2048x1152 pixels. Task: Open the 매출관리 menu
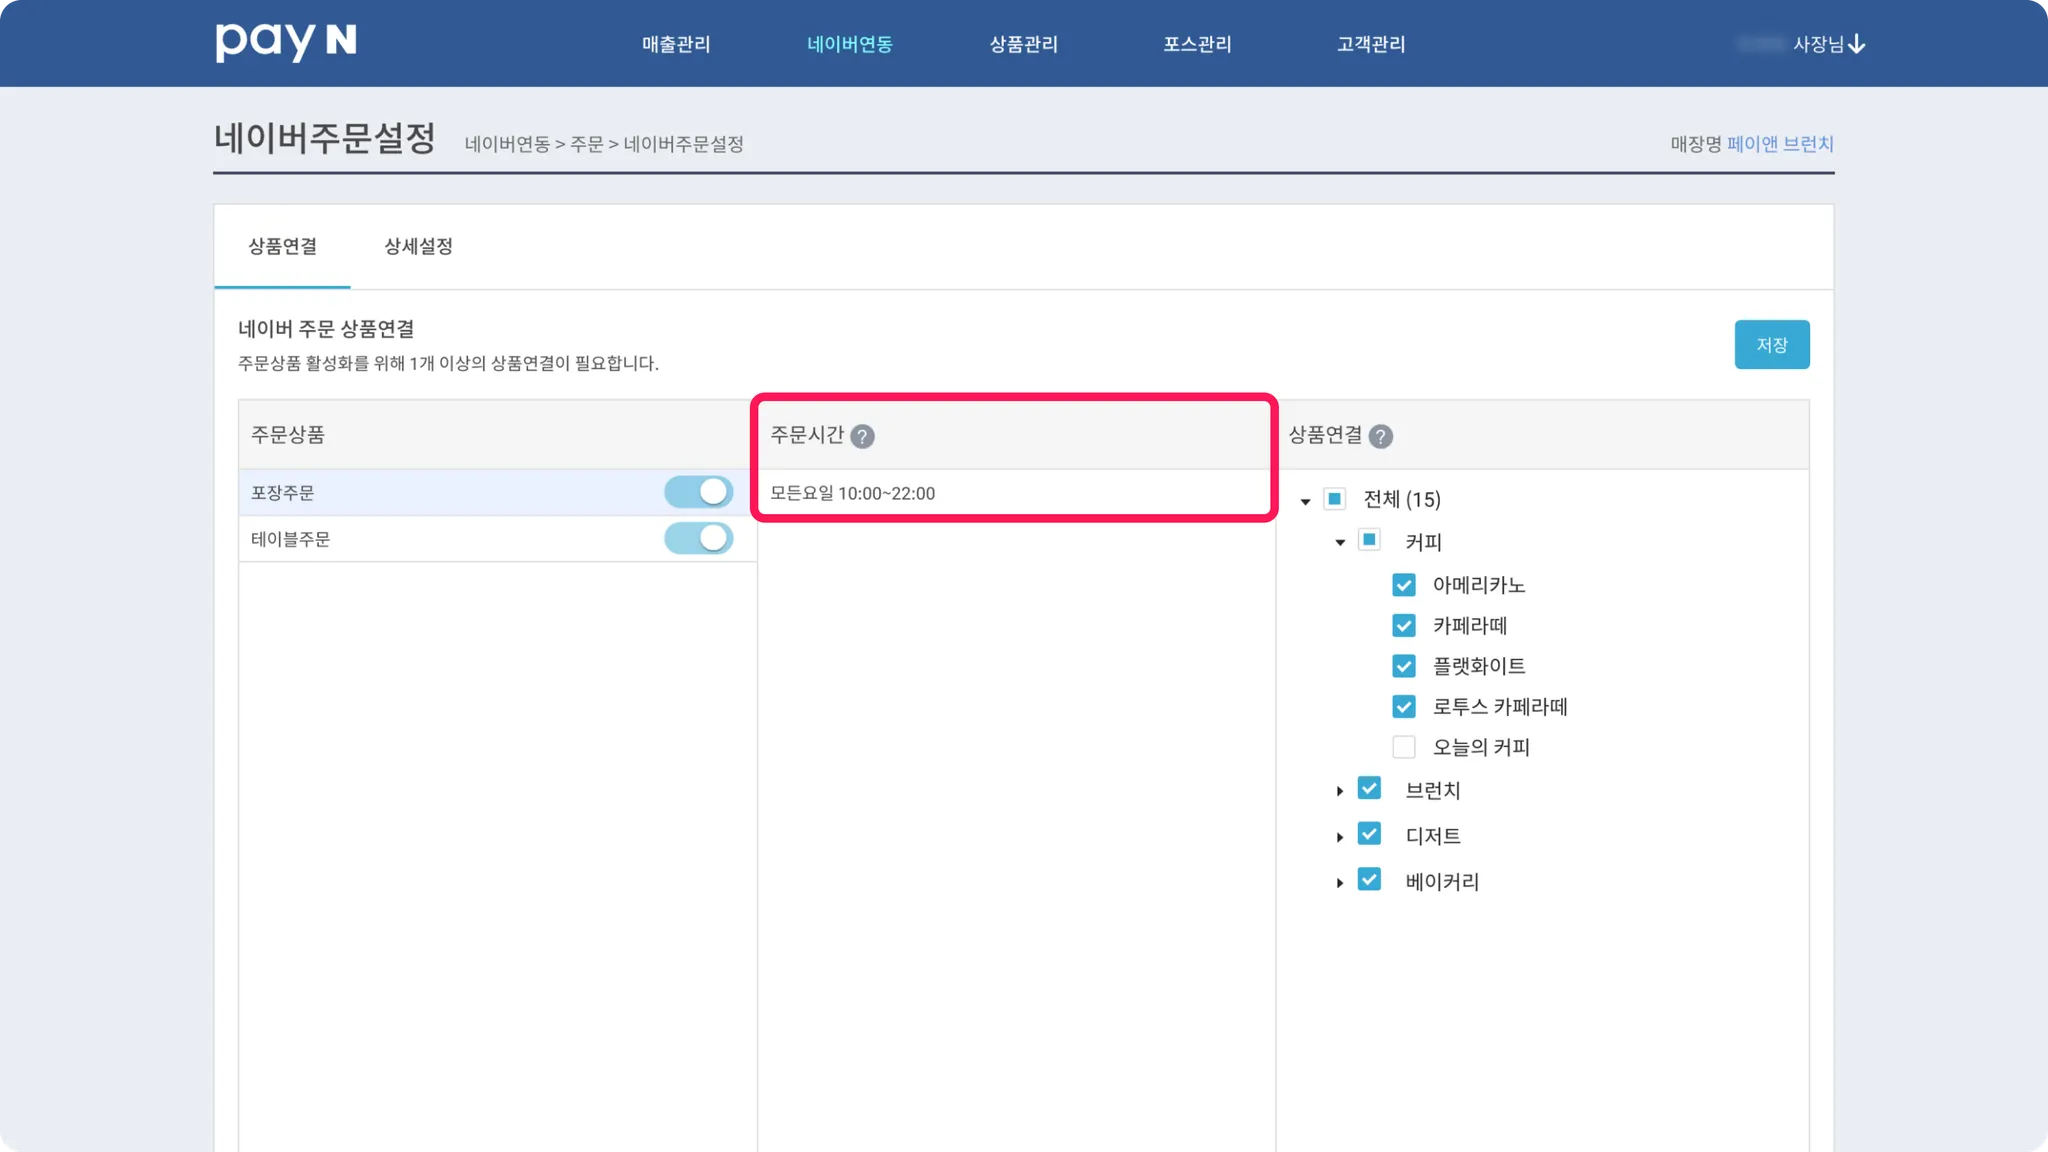click(676, 44)
